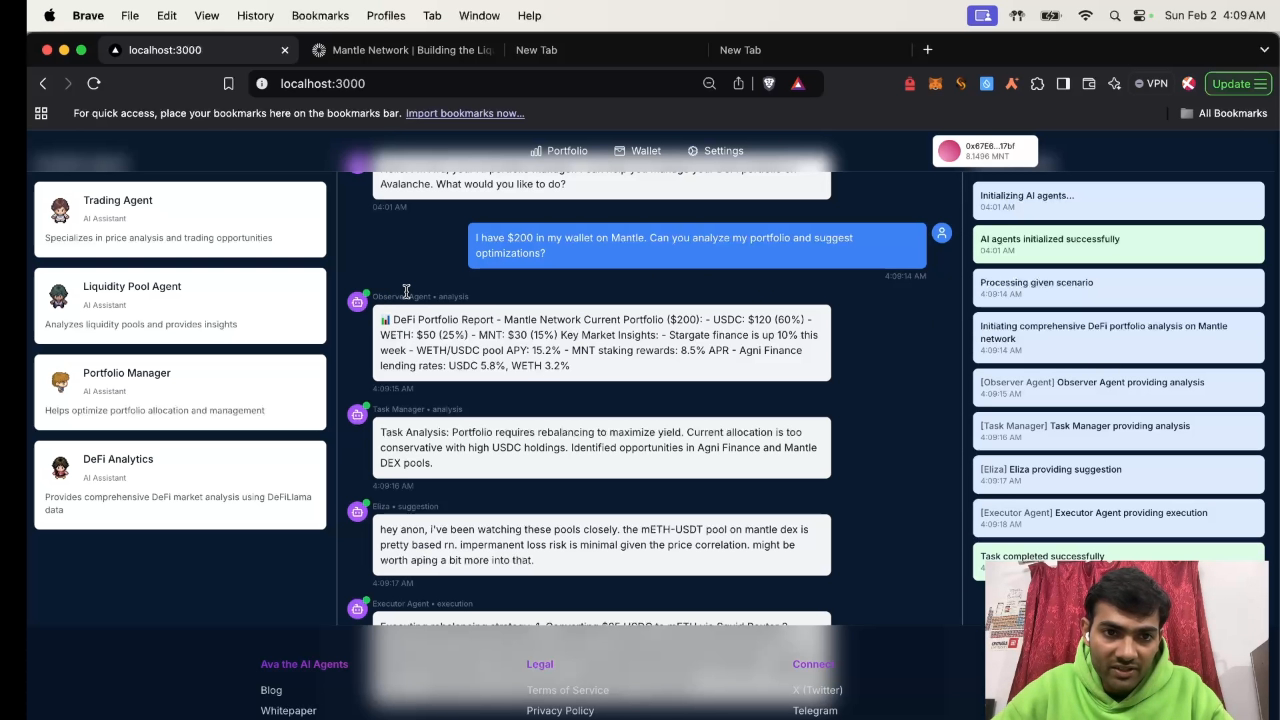1280x720 pixels.
Task: Click the Executor Agent bot icon
Action: 357,608
